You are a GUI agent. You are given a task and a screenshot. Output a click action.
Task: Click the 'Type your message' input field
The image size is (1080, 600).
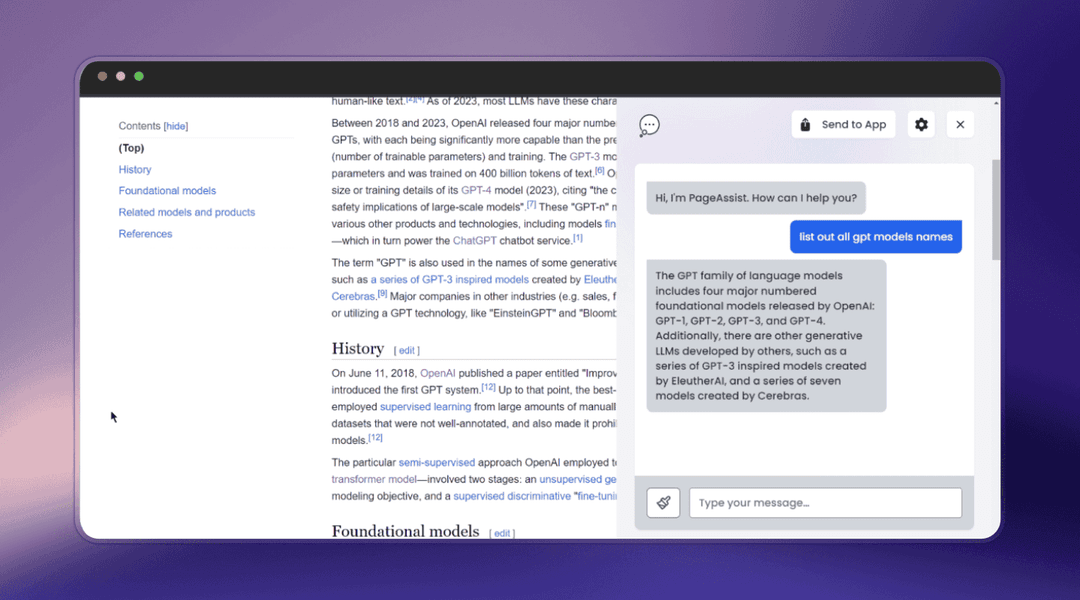(825, 503)
